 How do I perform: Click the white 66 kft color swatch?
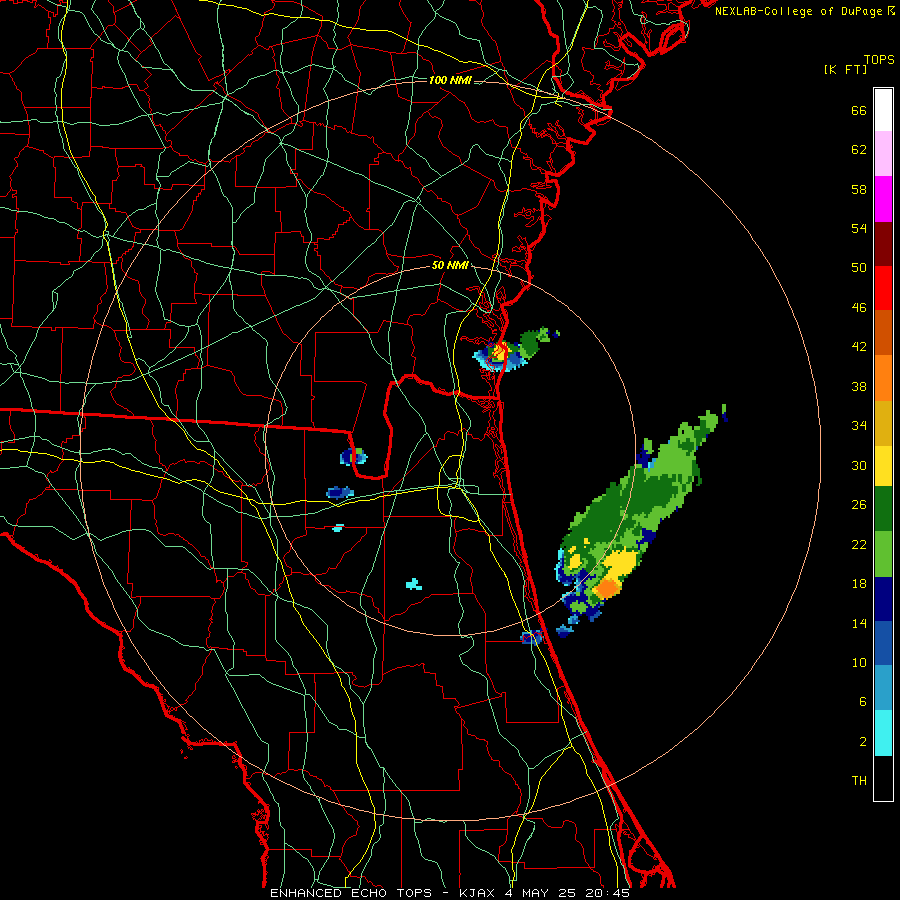(x=883, y=110)
